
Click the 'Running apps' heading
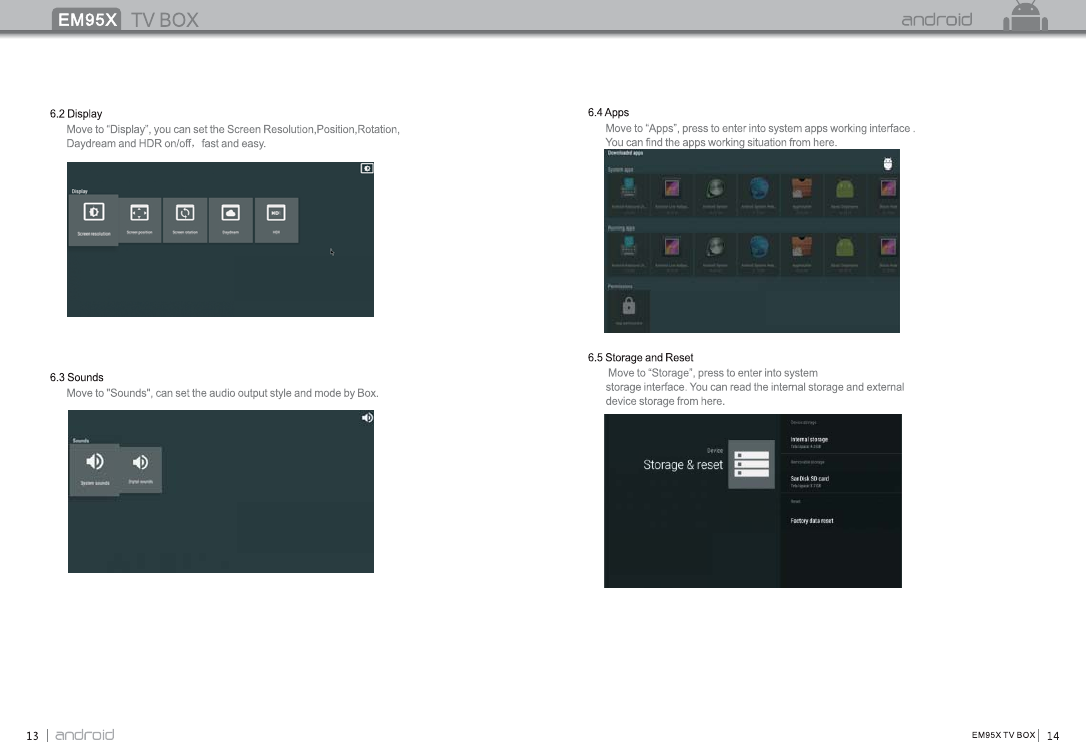(621, 228)
